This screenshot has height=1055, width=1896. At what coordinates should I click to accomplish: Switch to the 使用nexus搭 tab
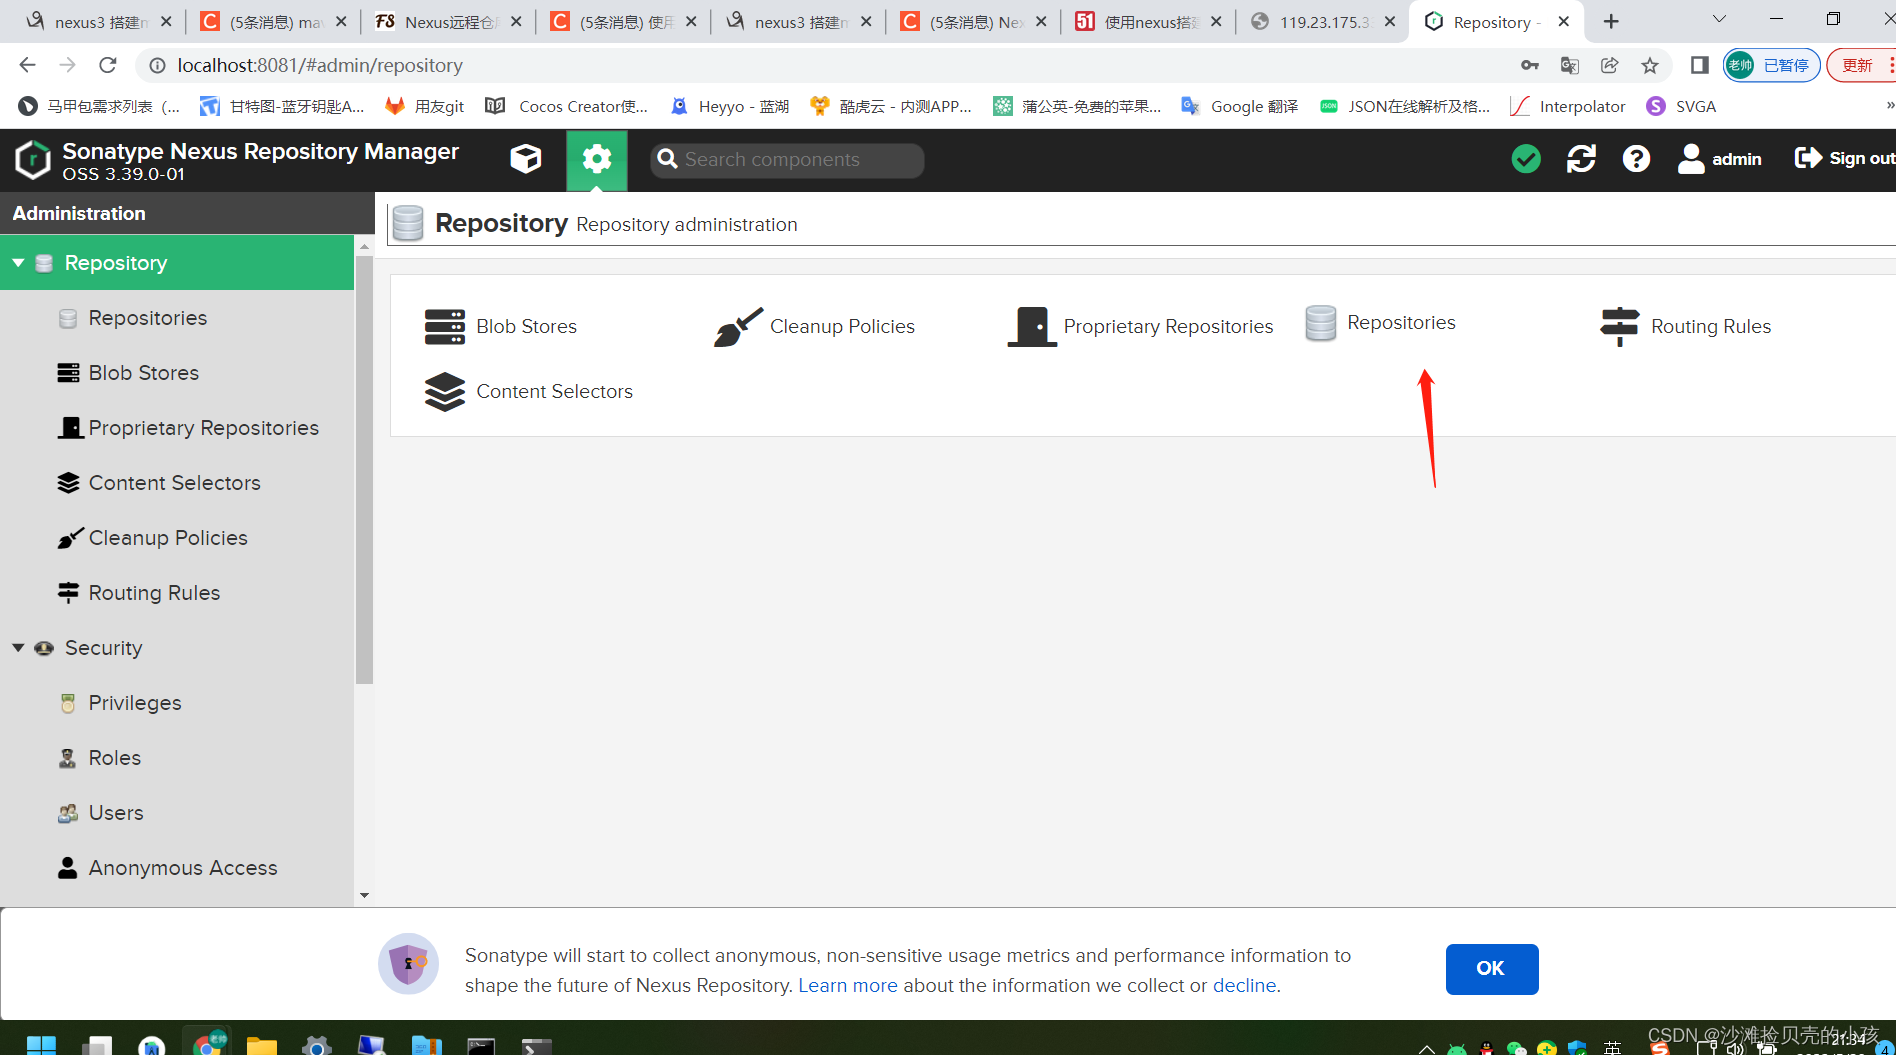(x=1149, y=22)
